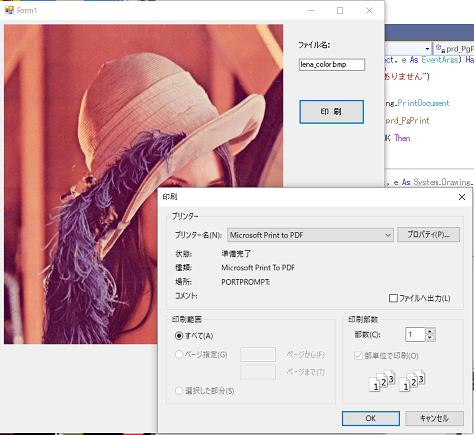The image size is (474, 435).
Task: Click the prd_PgPrint code line in editor
Action: 408,121
